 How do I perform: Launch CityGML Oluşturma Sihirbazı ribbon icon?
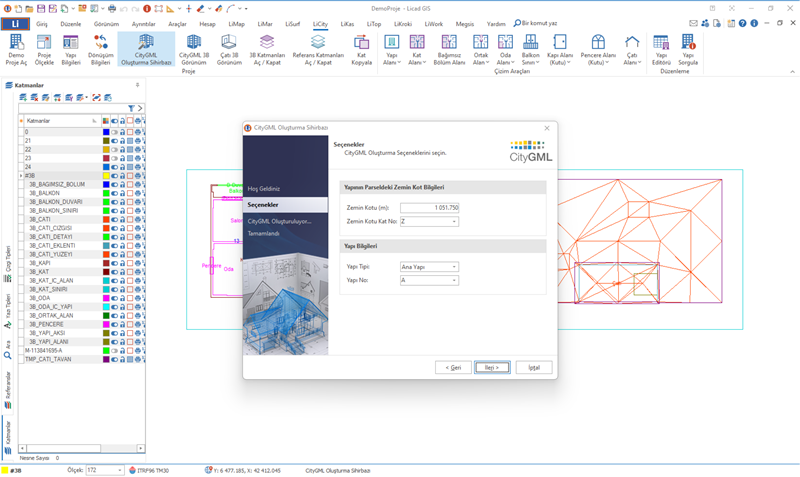[146, 49]
